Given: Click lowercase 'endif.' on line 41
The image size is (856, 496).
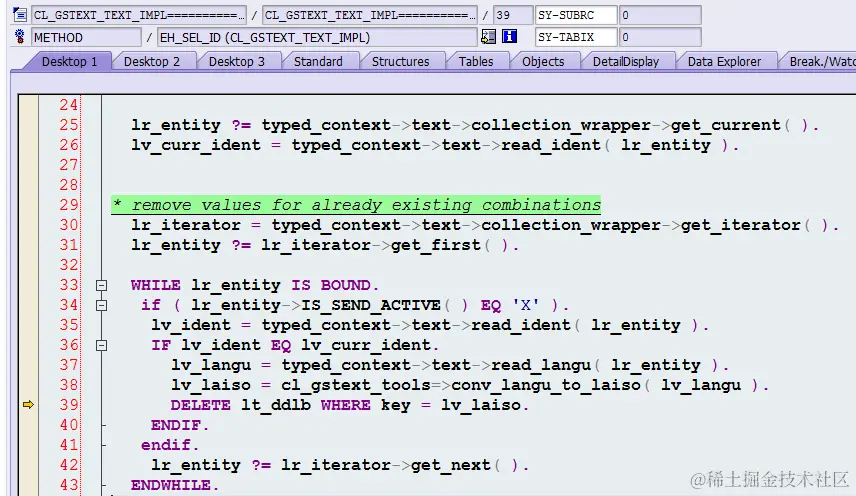Looking at the screenshot, I should click(x=170, y=445).
